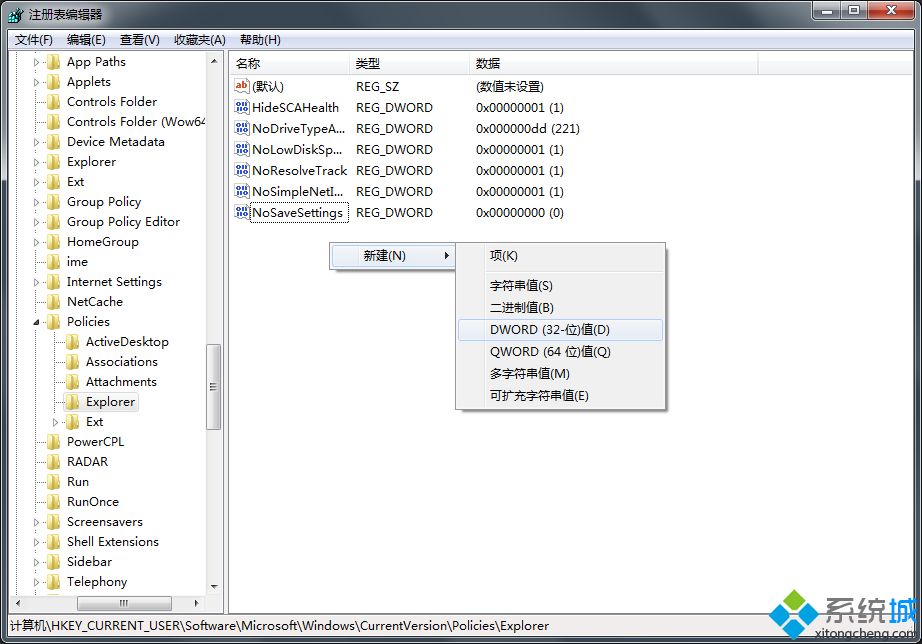Image resolution: width=922 pixels, height=644 pixels.
Task: Expand the Telephony key
Action: click(36, 582)
